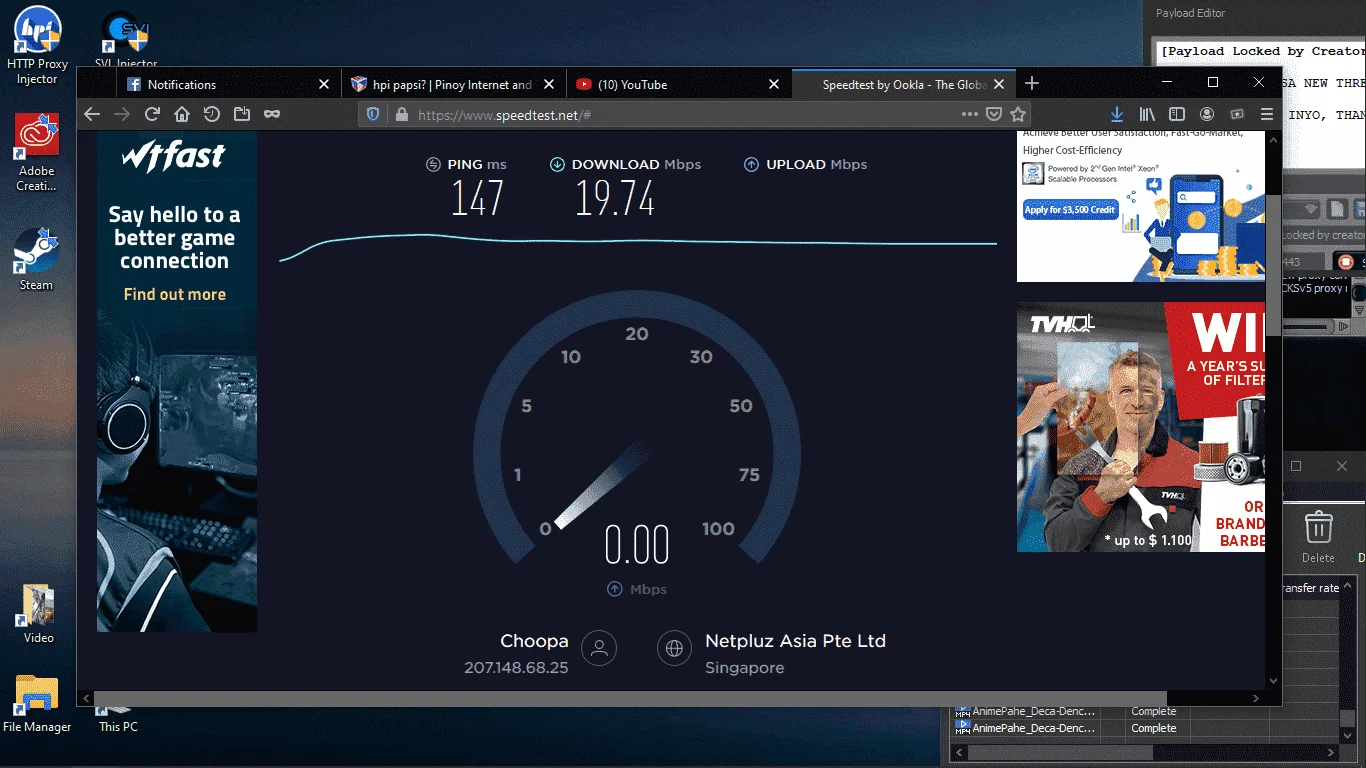The width and height of the screenshot is (1366, 768).
Task: Click the browser page horizontal scrollbar
Action: (630, 699)
